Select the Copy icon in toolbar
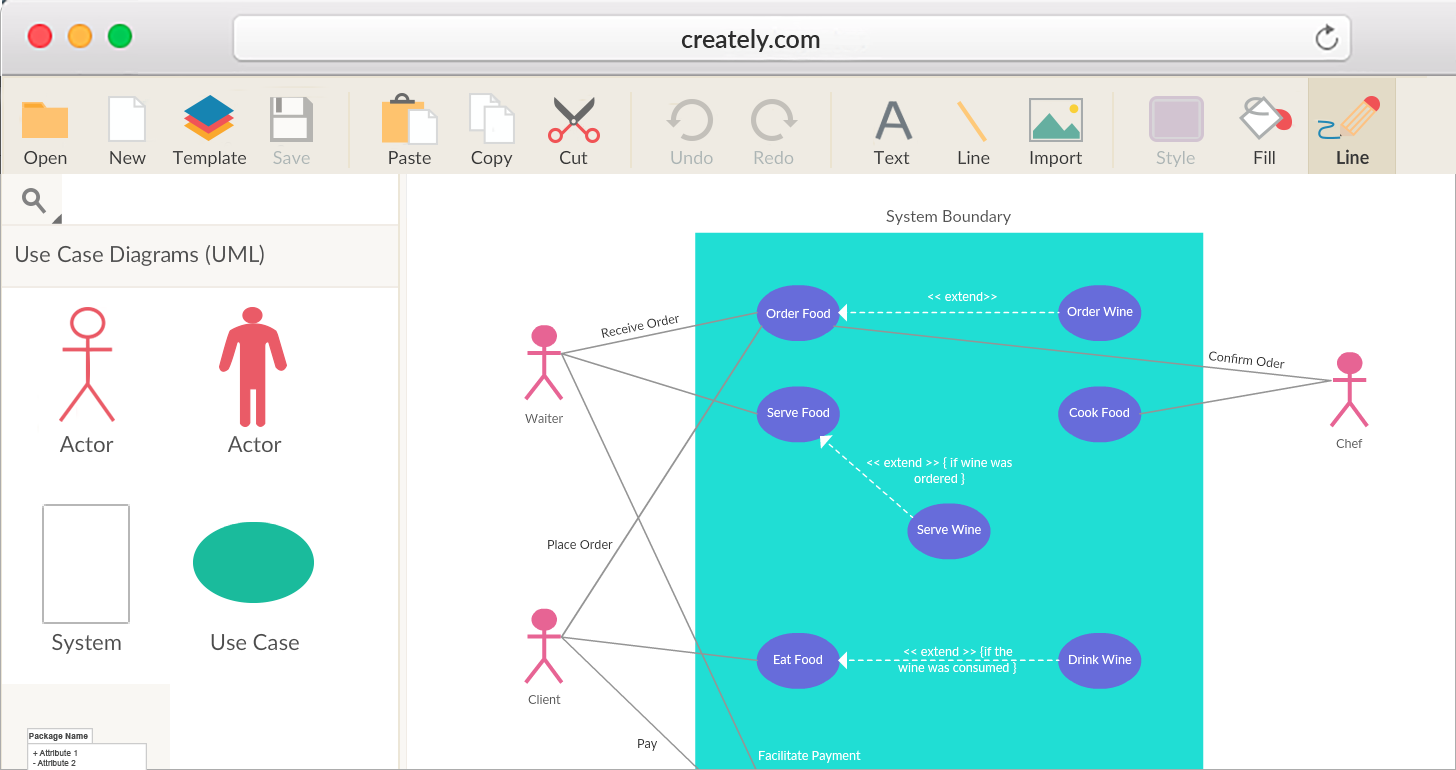 click(x=491, y=120)
